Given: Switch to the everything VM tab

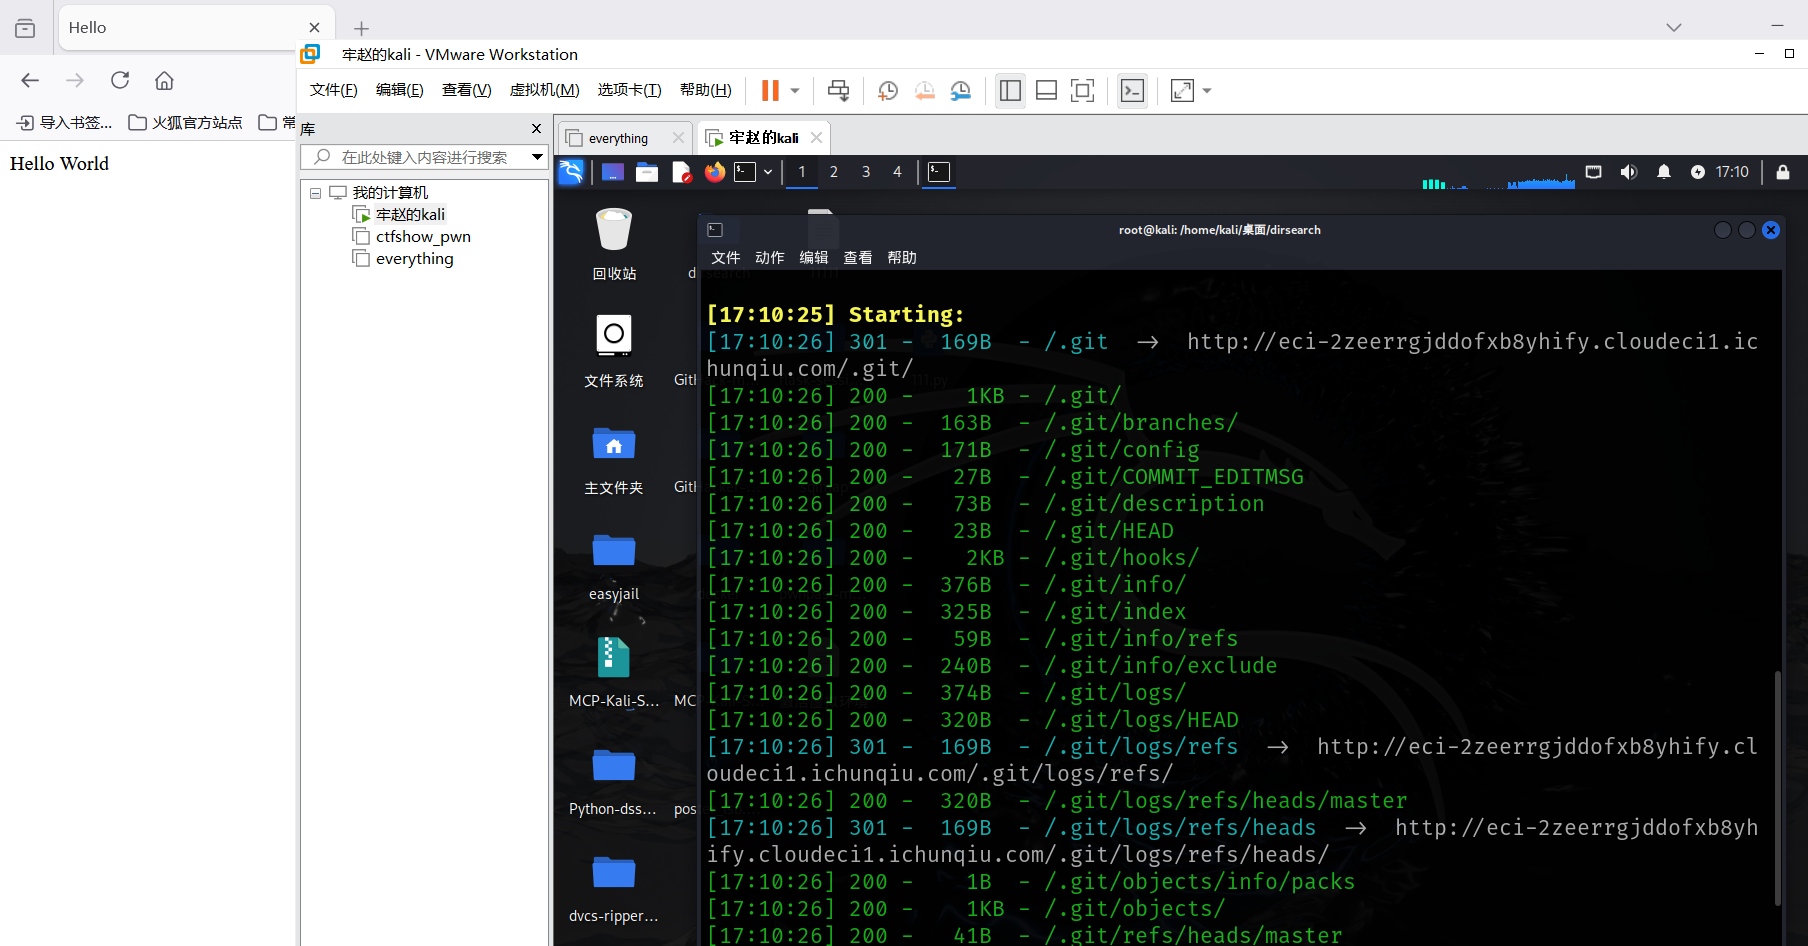Looking at the screenshot, I should pos(618,138).
